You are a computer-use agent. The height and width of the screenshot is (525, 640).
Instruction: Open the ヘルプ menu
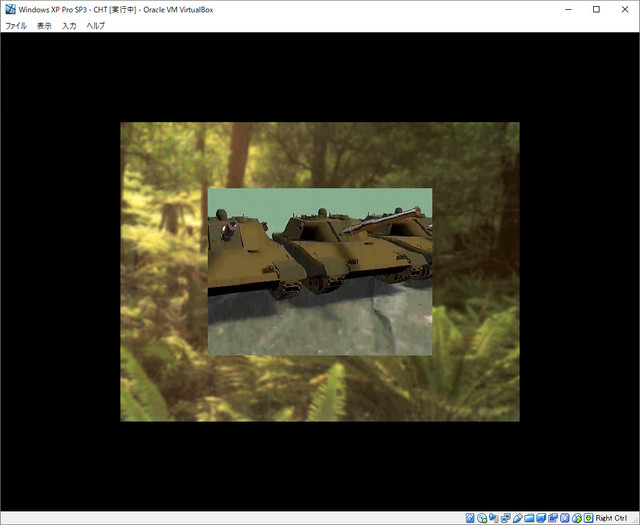pyautogui.click(x=96, y=25)
